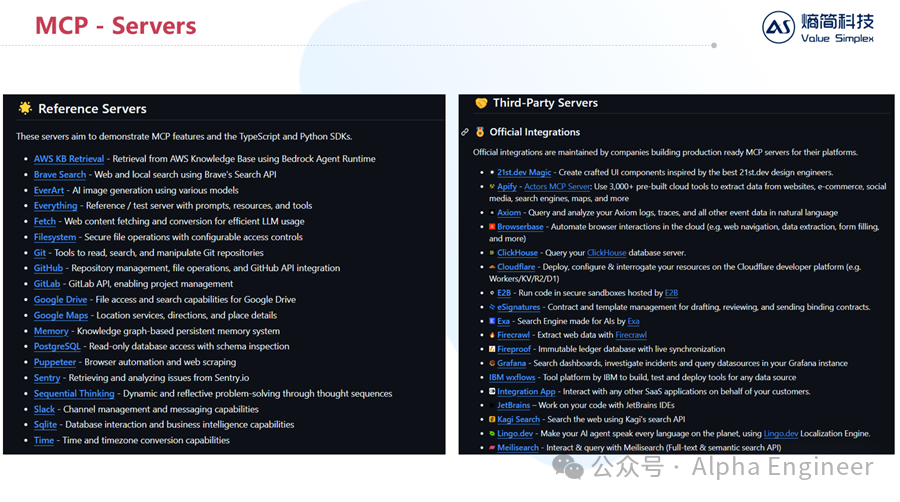Click the Sequential Thinking link
This screenshot has width=900, height=502.
point(74,394)
